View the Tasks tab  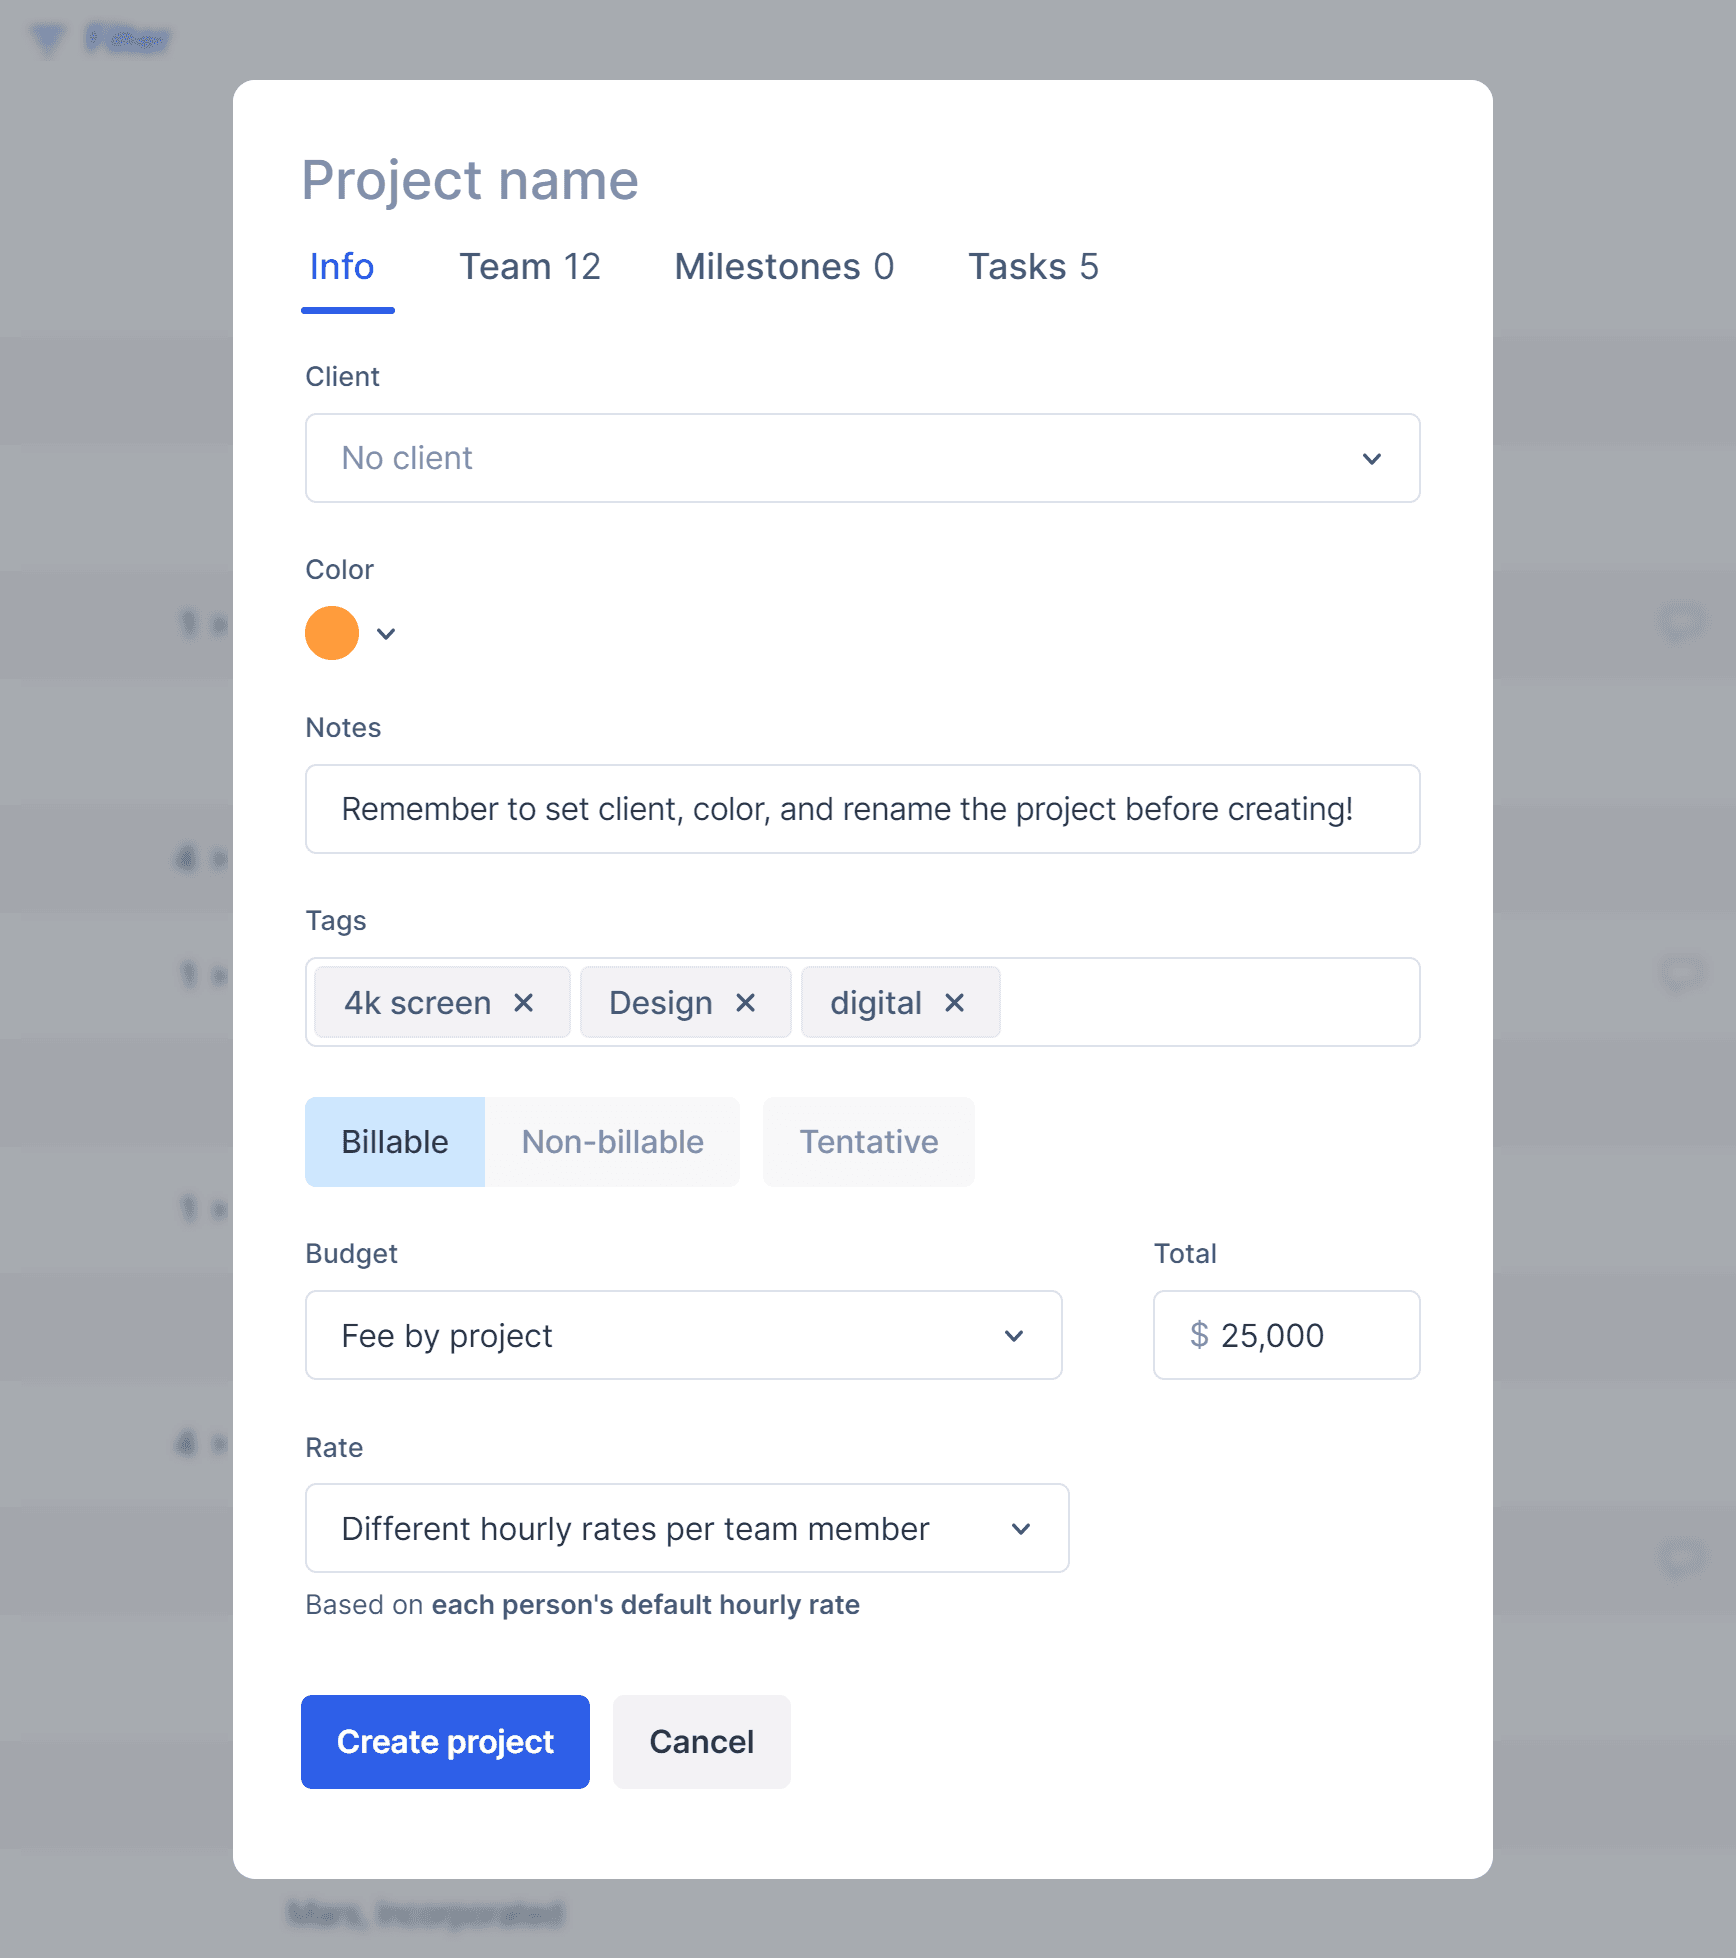[1033, 266]
